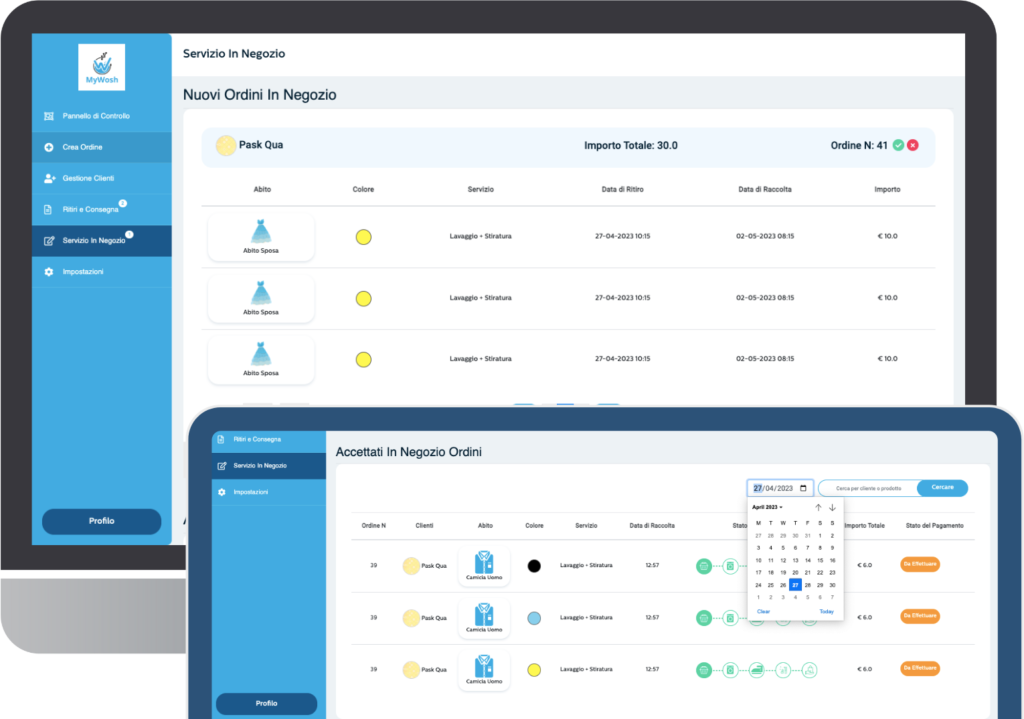
Task: Go to previous month with up arrow
Action: pos(818,507)
